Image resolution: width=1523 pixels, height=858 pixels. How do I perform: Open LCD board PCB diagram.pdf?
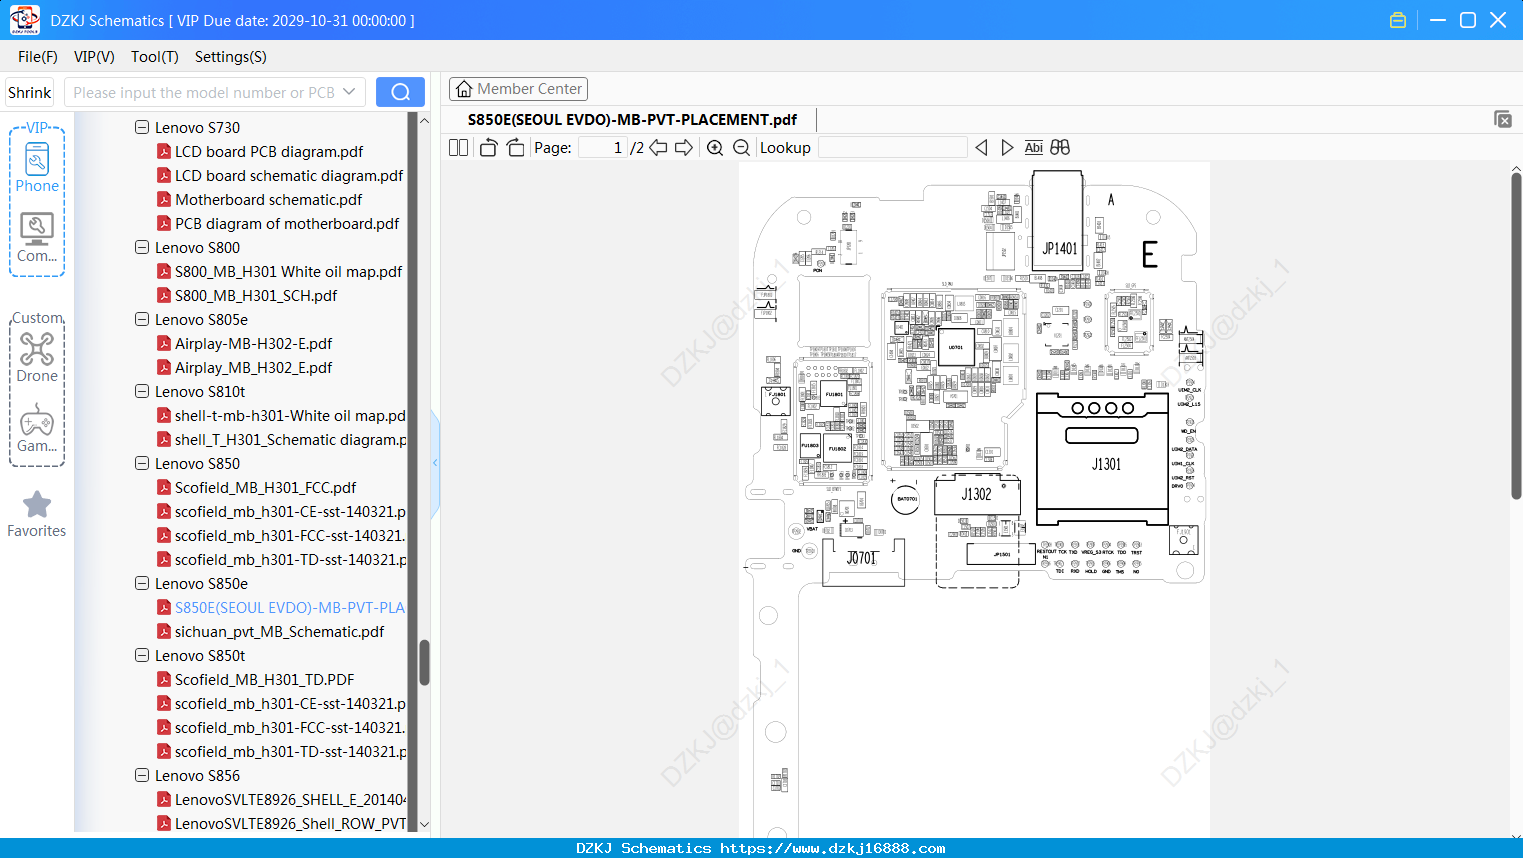click(x=268, y=152)
